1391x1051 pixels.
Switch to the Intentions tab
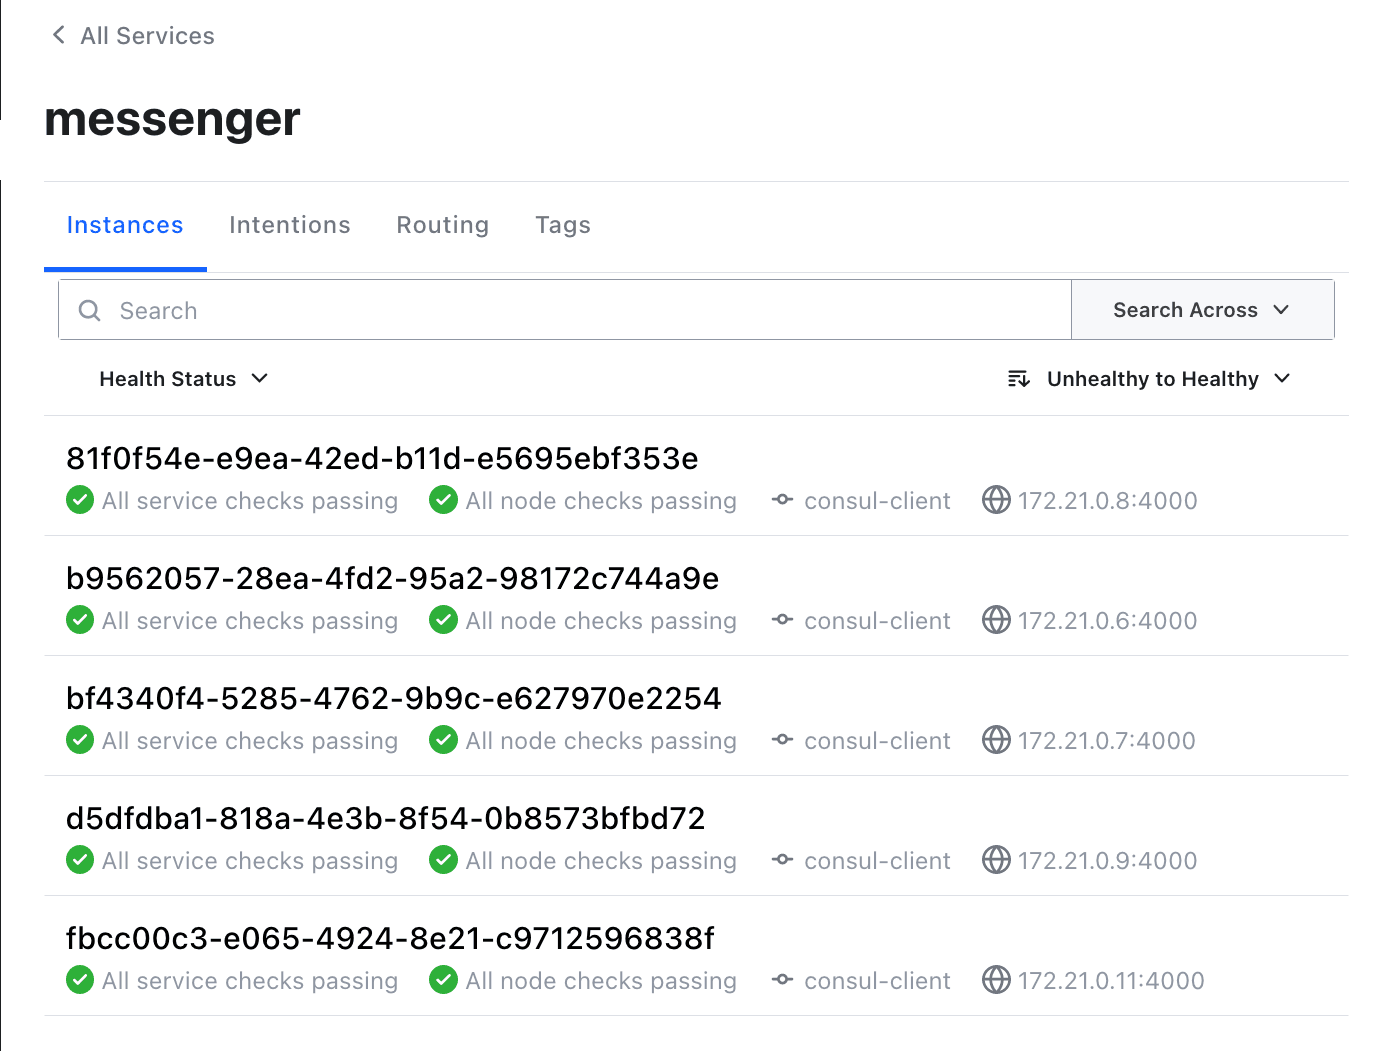coord(289,225)
